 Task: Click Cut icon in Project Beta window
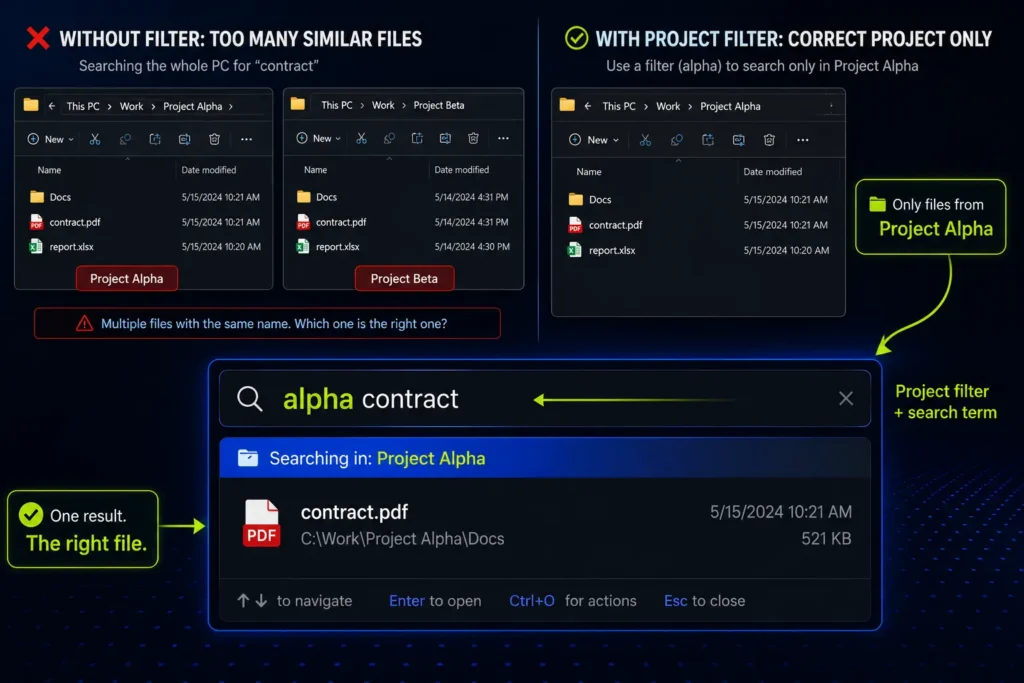pyautogui.click(x=361, y=138)
